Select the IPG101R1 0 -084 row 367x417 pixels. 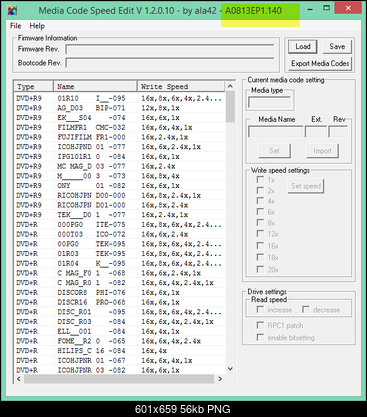[120, 156]
